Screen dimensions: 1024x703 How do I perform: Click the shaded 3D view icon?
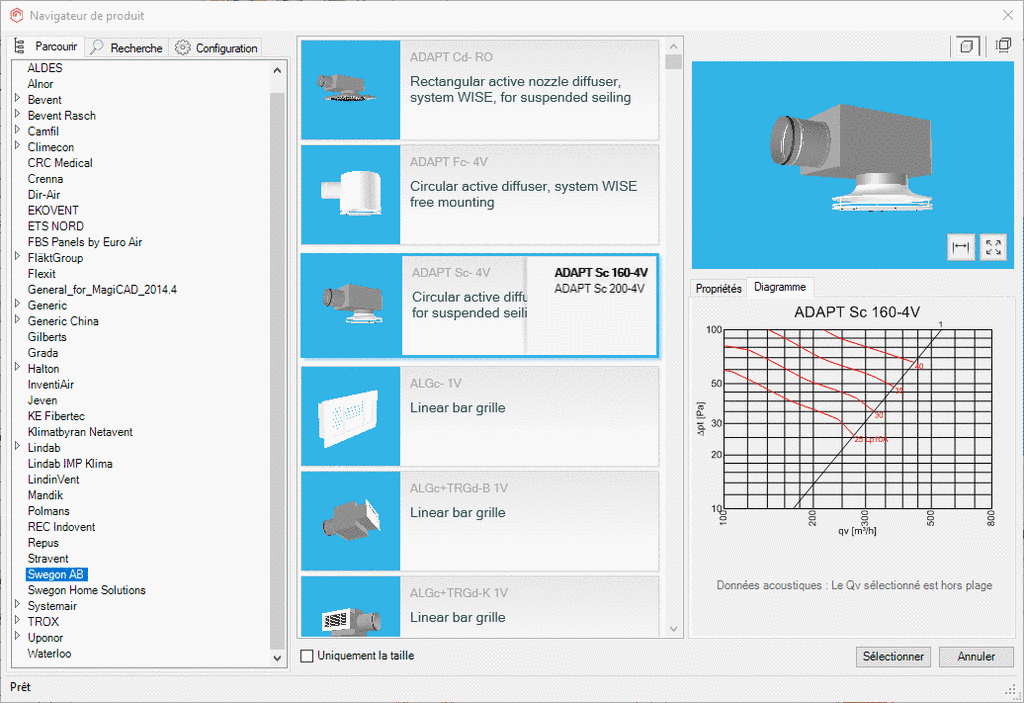tap(967, 46)
